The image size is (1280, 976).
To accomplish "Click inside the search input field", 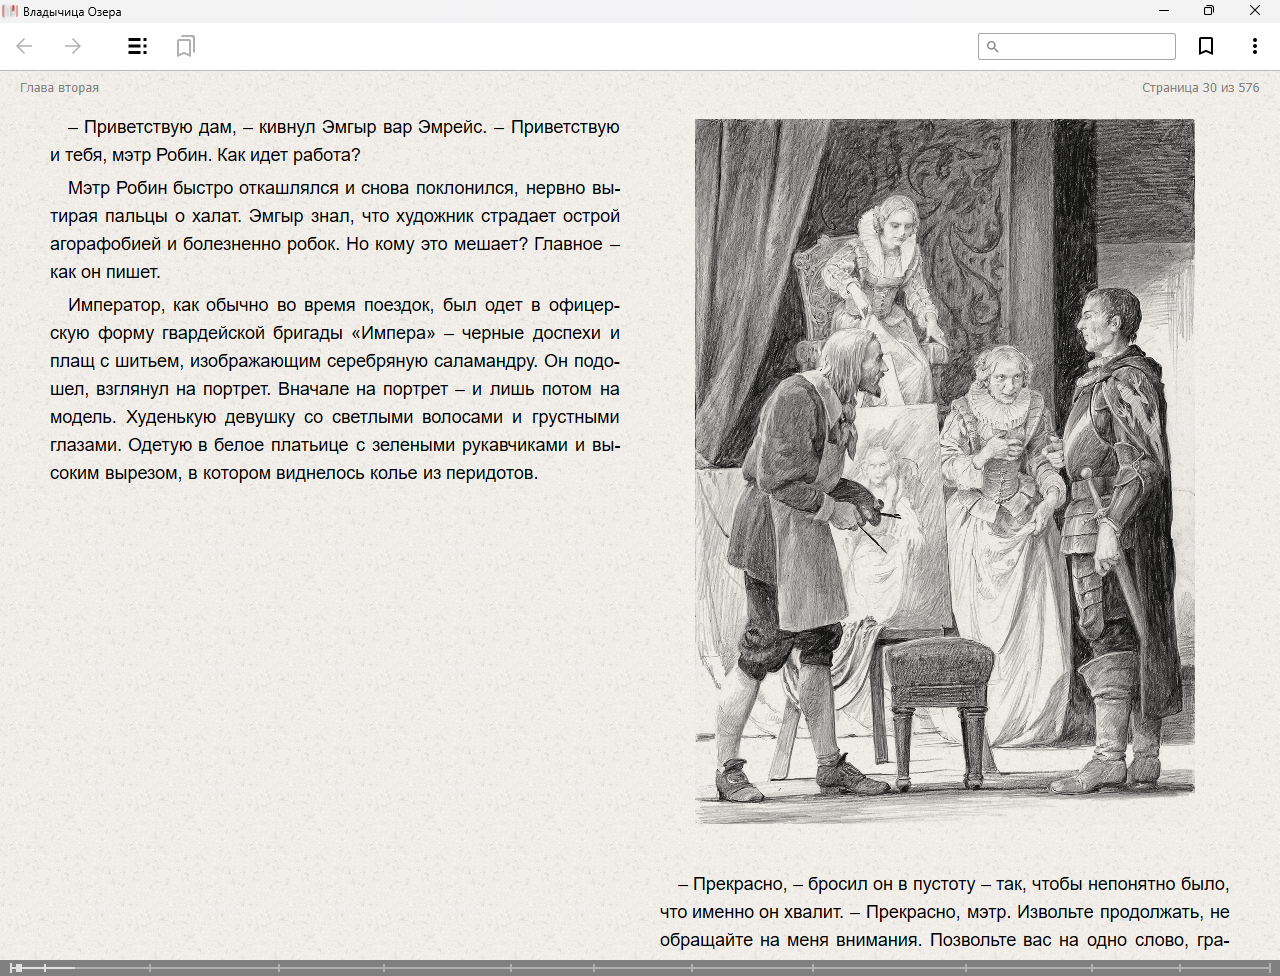I will [1087, 47].
